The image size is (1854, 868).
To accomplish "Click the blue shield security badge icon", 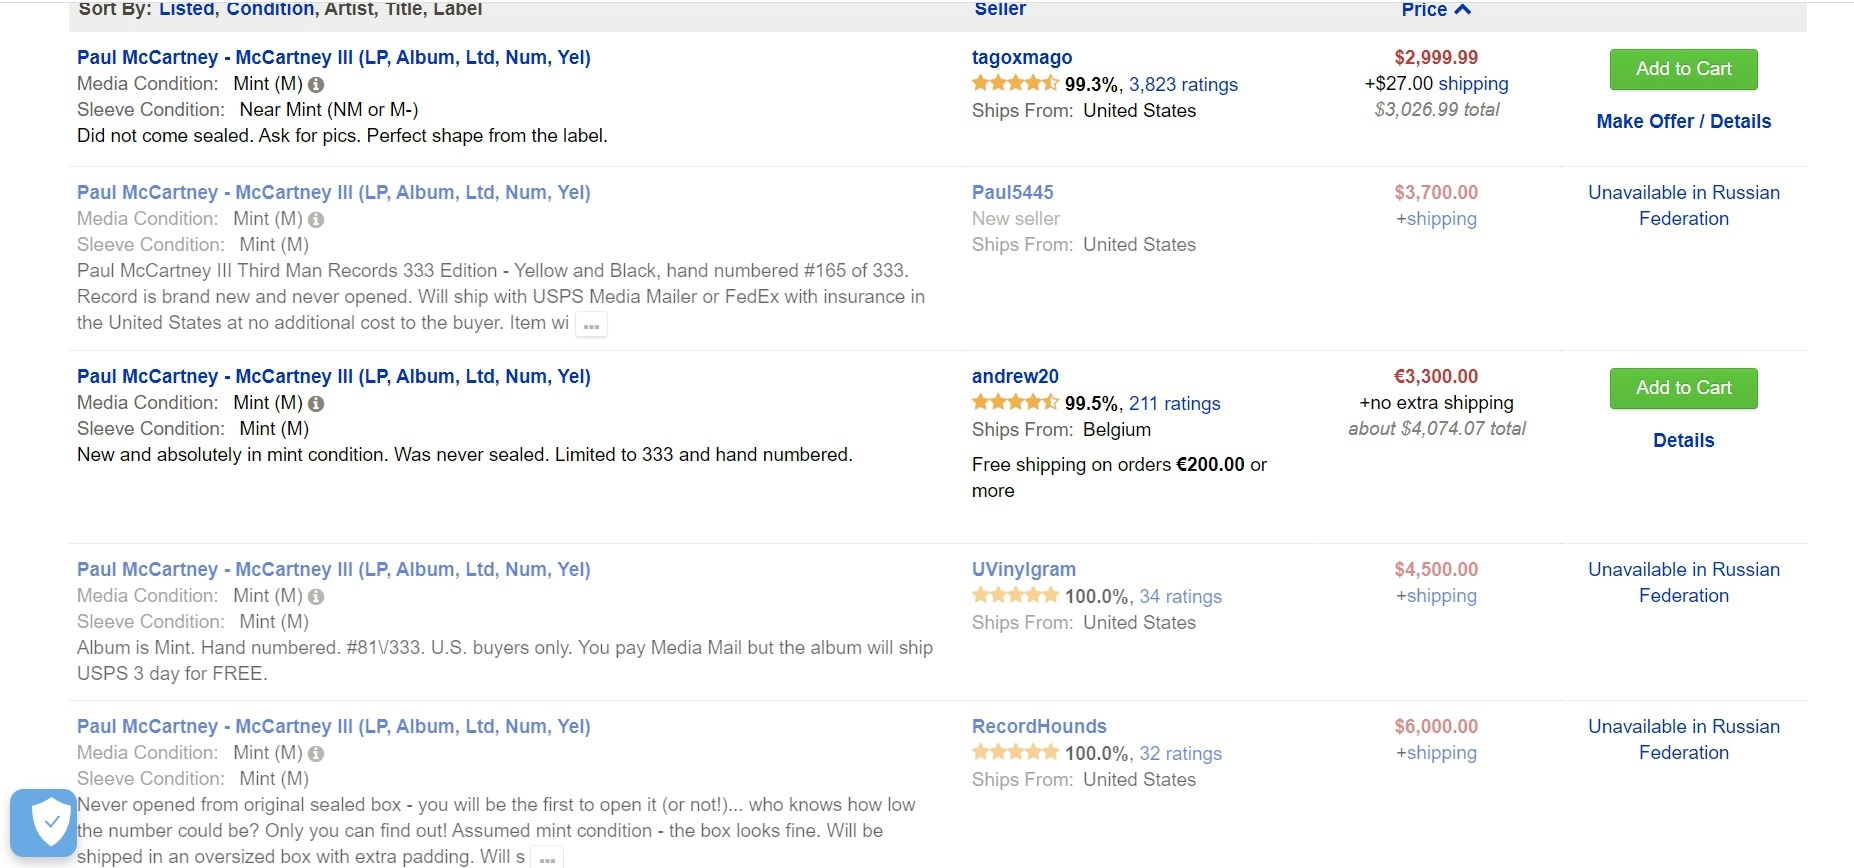I will tap(44, 823).
